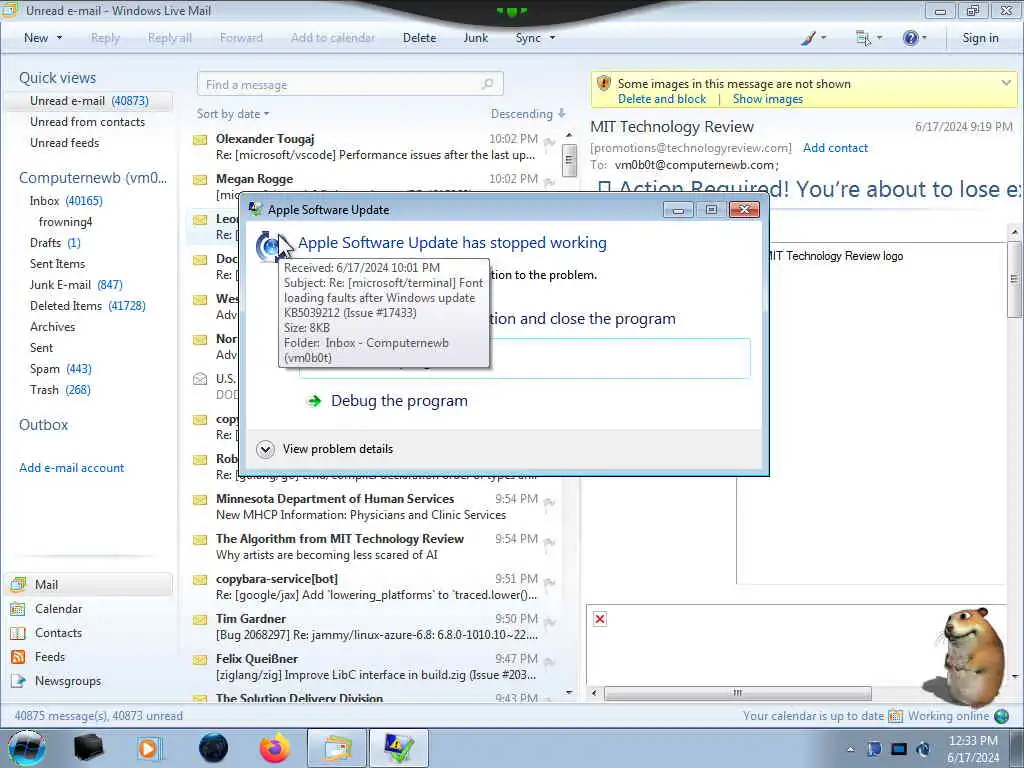Open the paintbrush colorizer icon in toolbar
The width and height of the screenshot is (1024, 768).
(808, 38)
